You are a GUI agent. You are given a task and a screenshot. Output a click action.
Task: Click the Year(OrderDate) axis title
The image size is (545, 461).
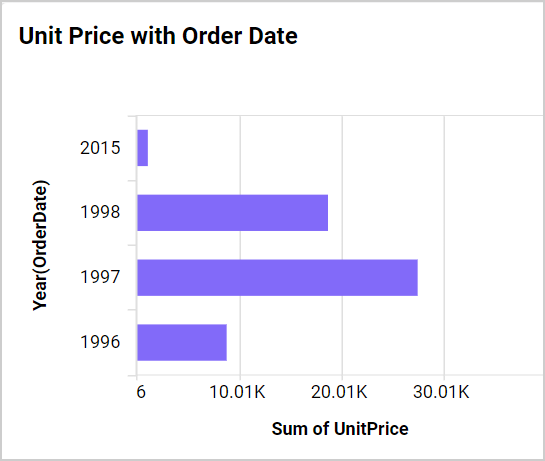point(40,245)
